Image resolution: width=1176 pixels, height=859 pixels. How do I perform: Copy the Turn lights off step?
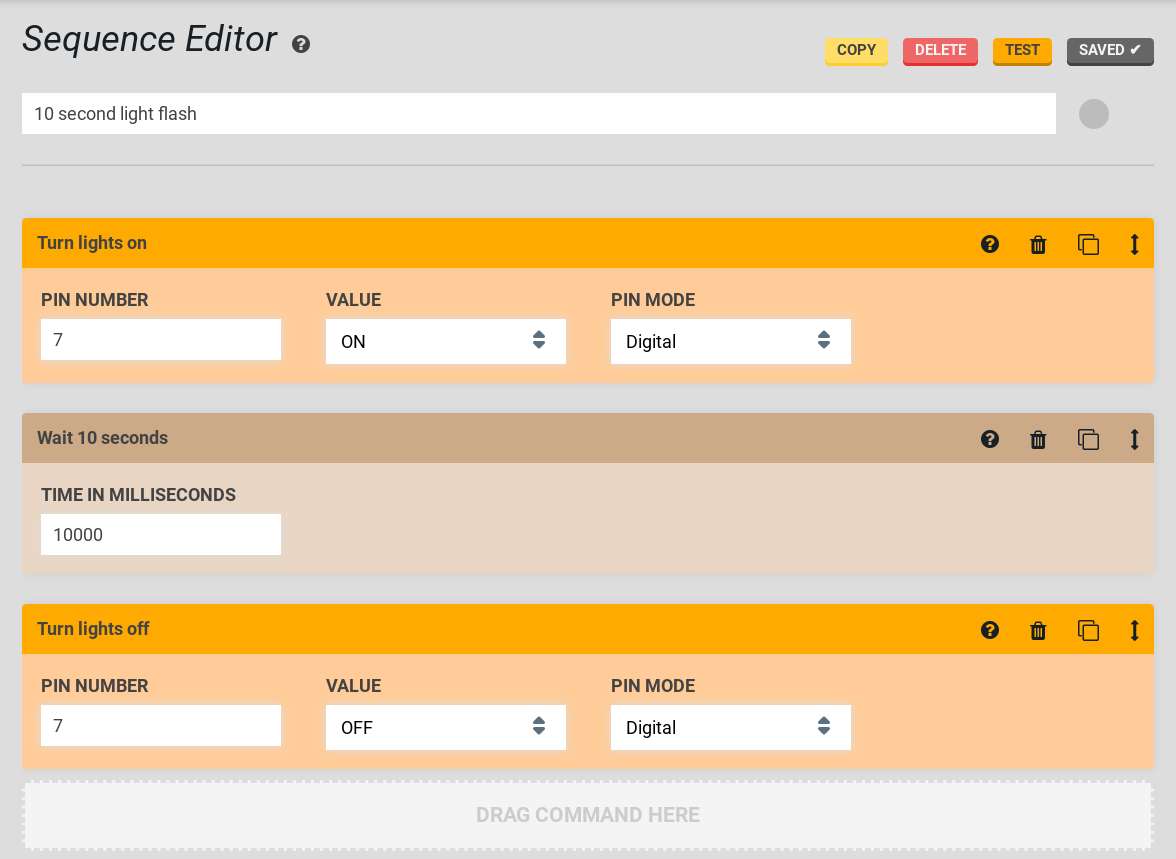pyautogui.click(x=1088, y=630)
